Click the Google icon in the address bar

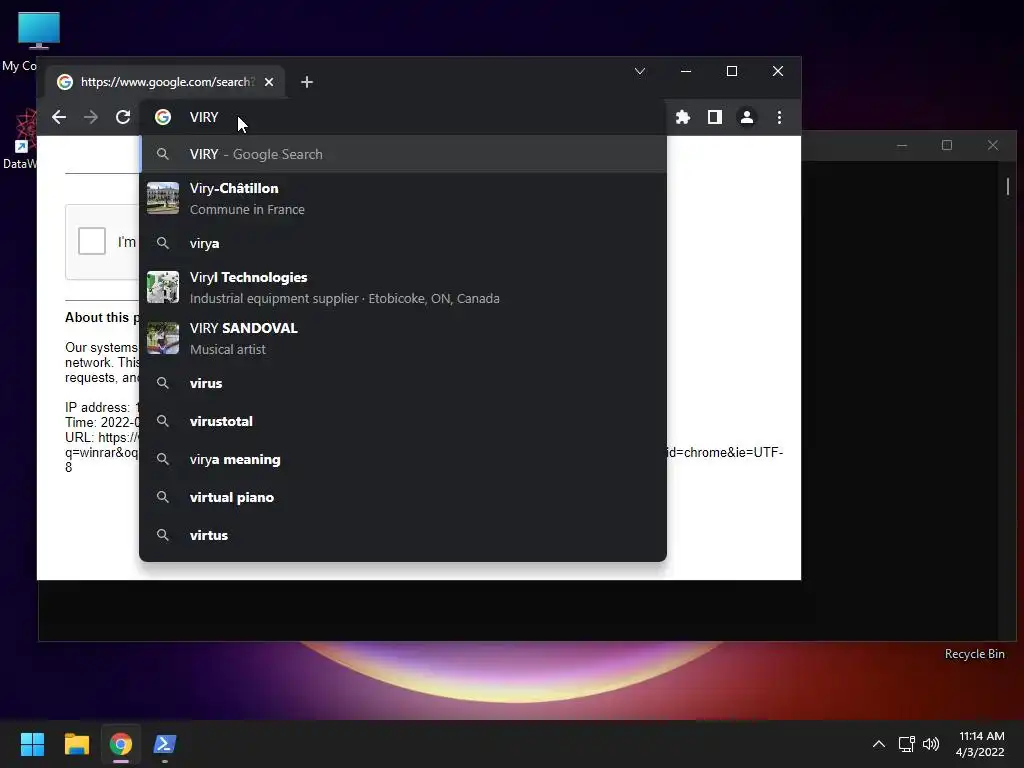(163, 117)
